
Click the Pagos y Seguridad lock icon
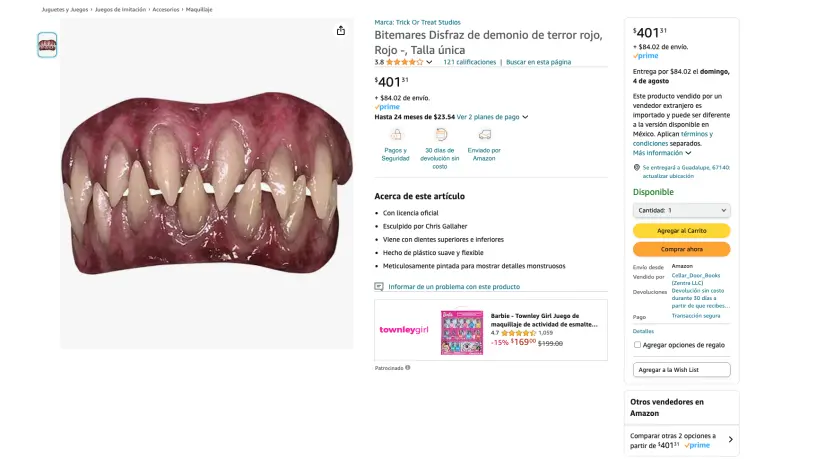pos(395,134)
